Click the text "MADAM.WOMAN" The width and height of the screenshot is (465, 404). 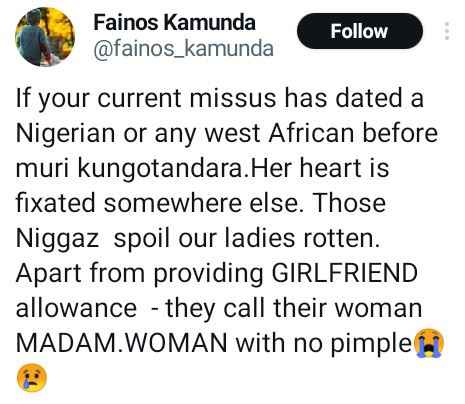click(122, 343)
